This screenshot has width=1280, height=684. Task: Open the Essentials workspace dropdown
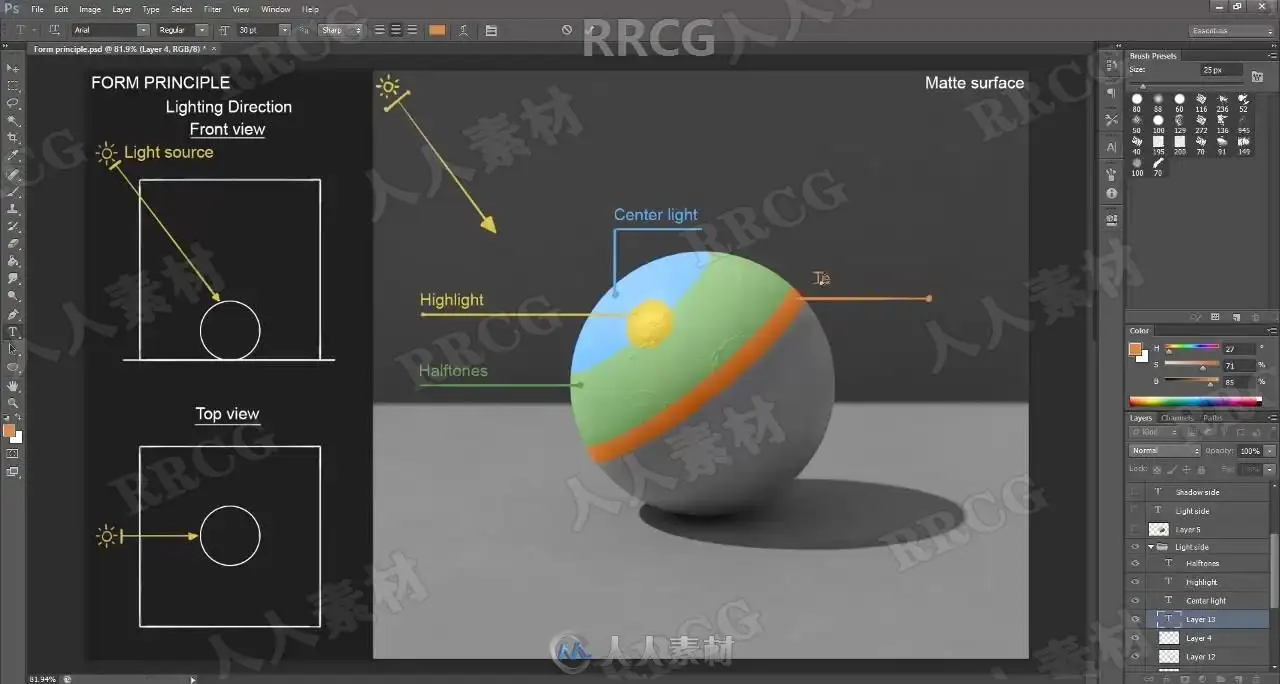coord(1232,30)
